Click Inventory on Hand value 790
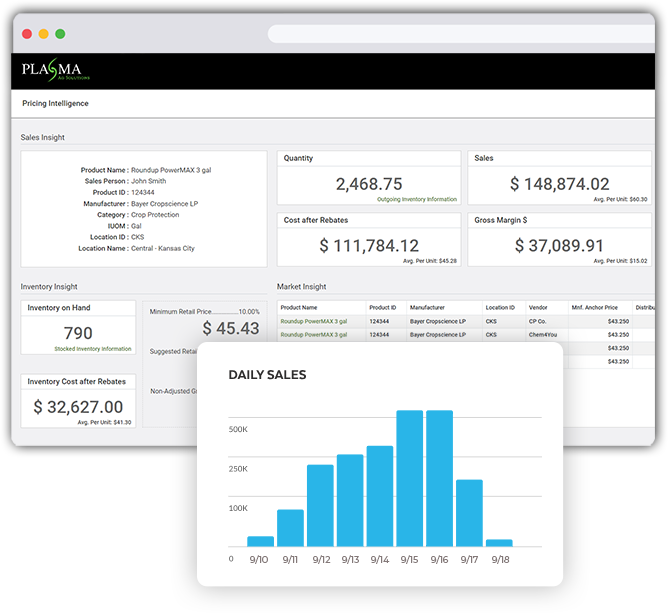The width and height of the screenshot is (669, 616). (x=78, y=333)
